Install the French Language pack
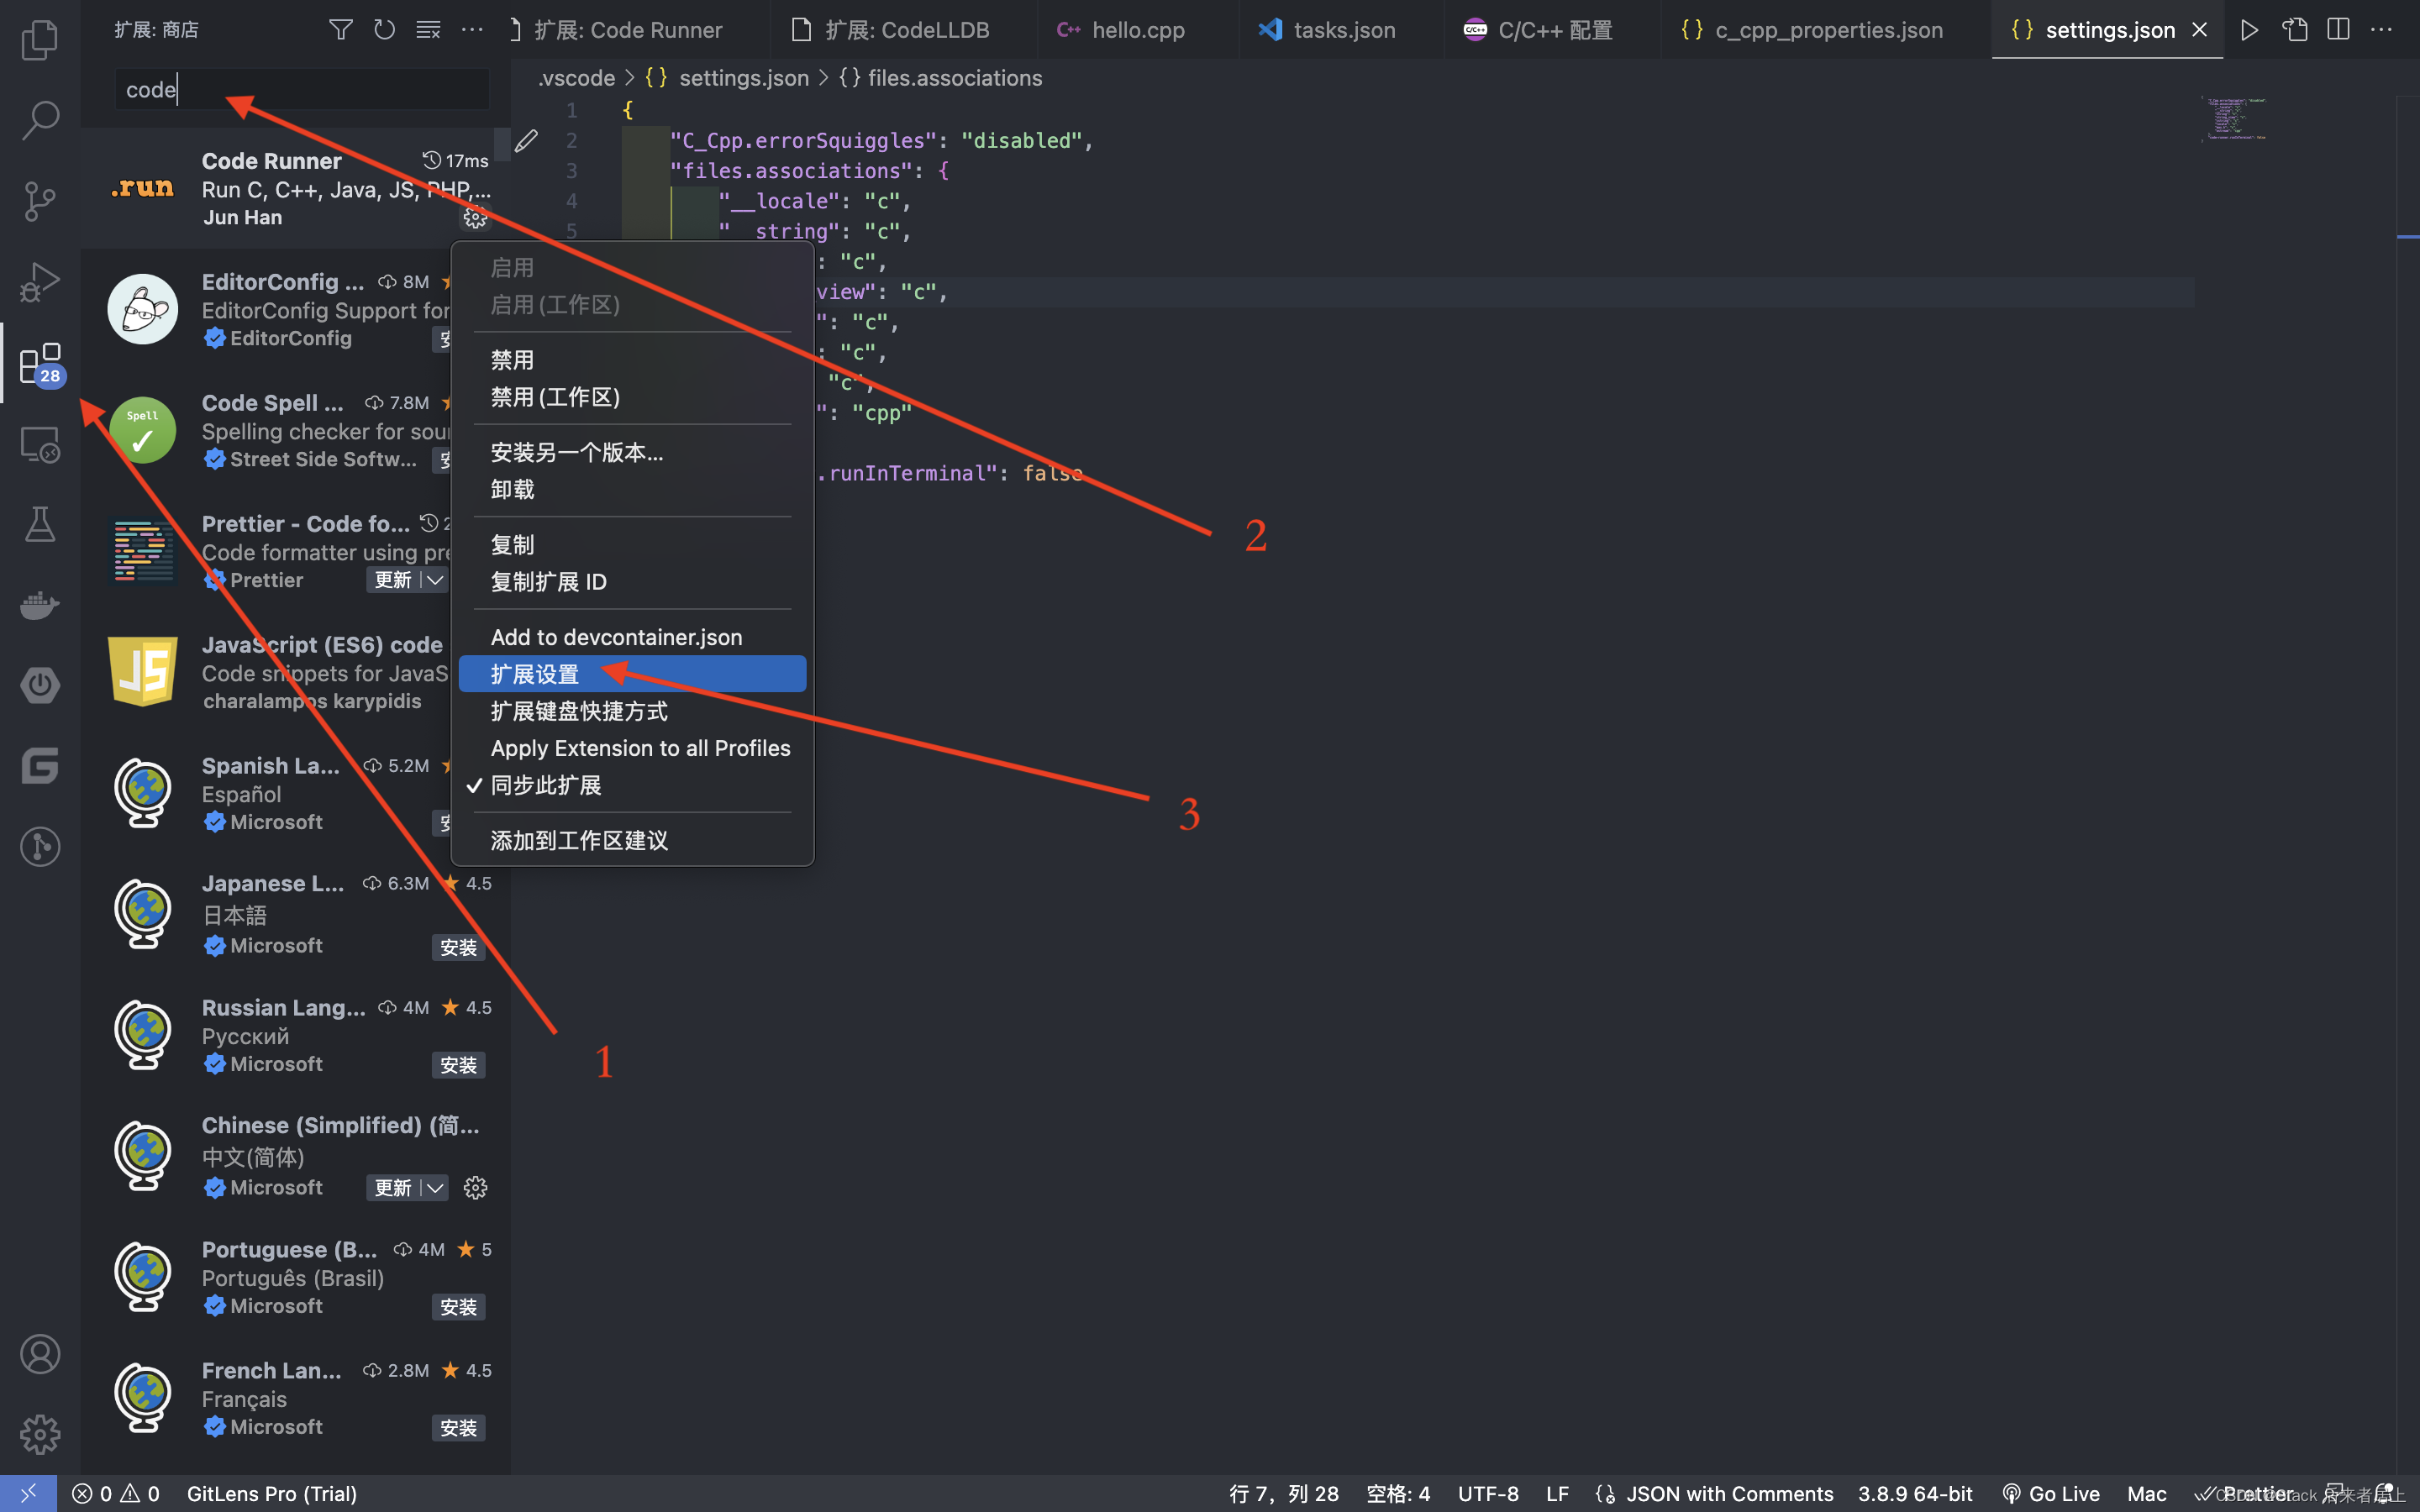2420x1512 pixels. click(x=458, y=1428)
